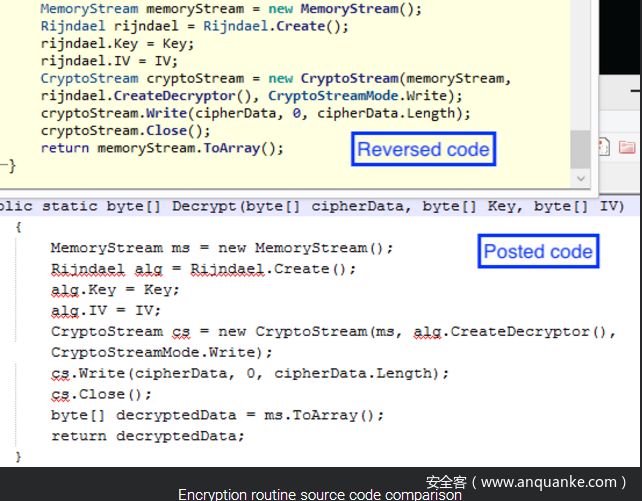Click the 'CryptoStream cs = new CryptoStream(ms,' line
642x501 pixels.
[333, 332]
